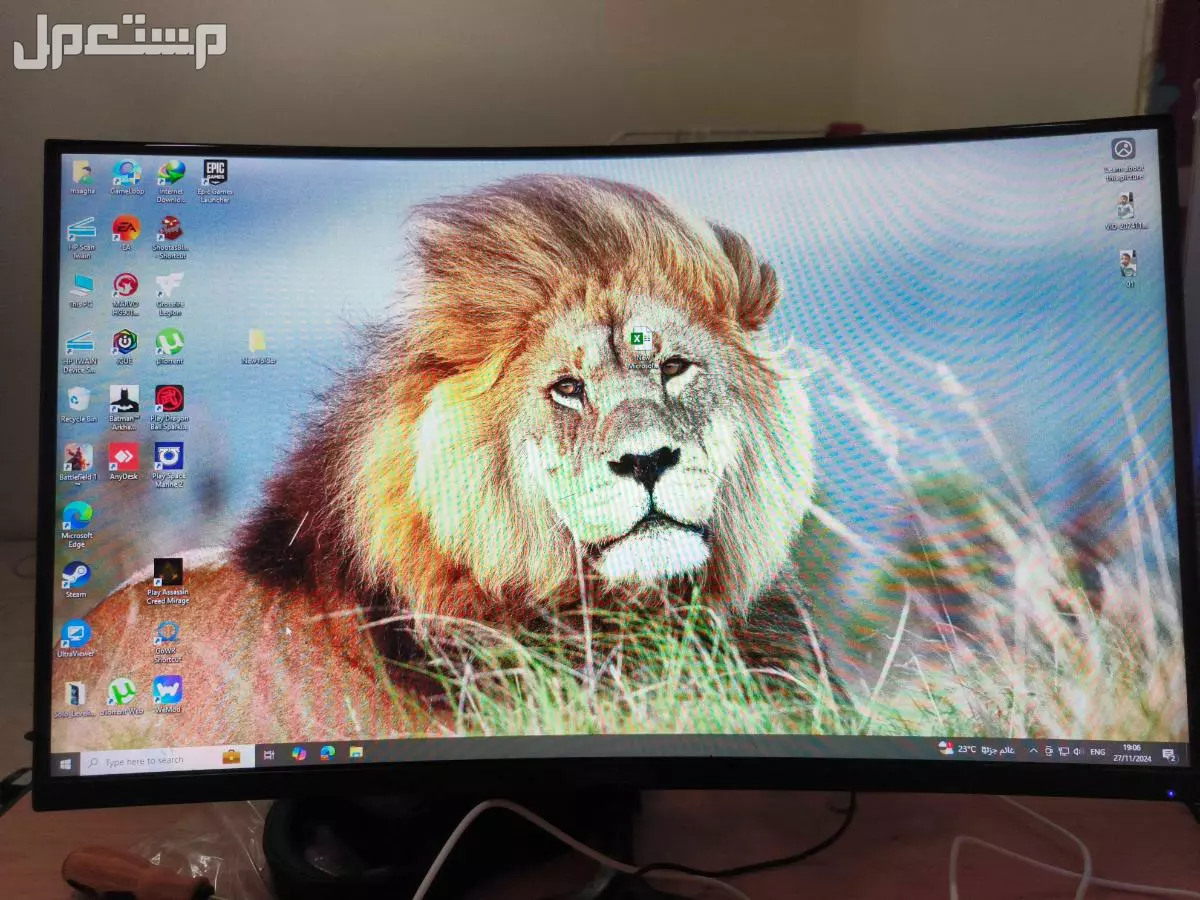Image resolution: width=1200 pixels, height=900 pixels.
Task: Open the Epic Games Launcher icon
Action: click(214, 180)
